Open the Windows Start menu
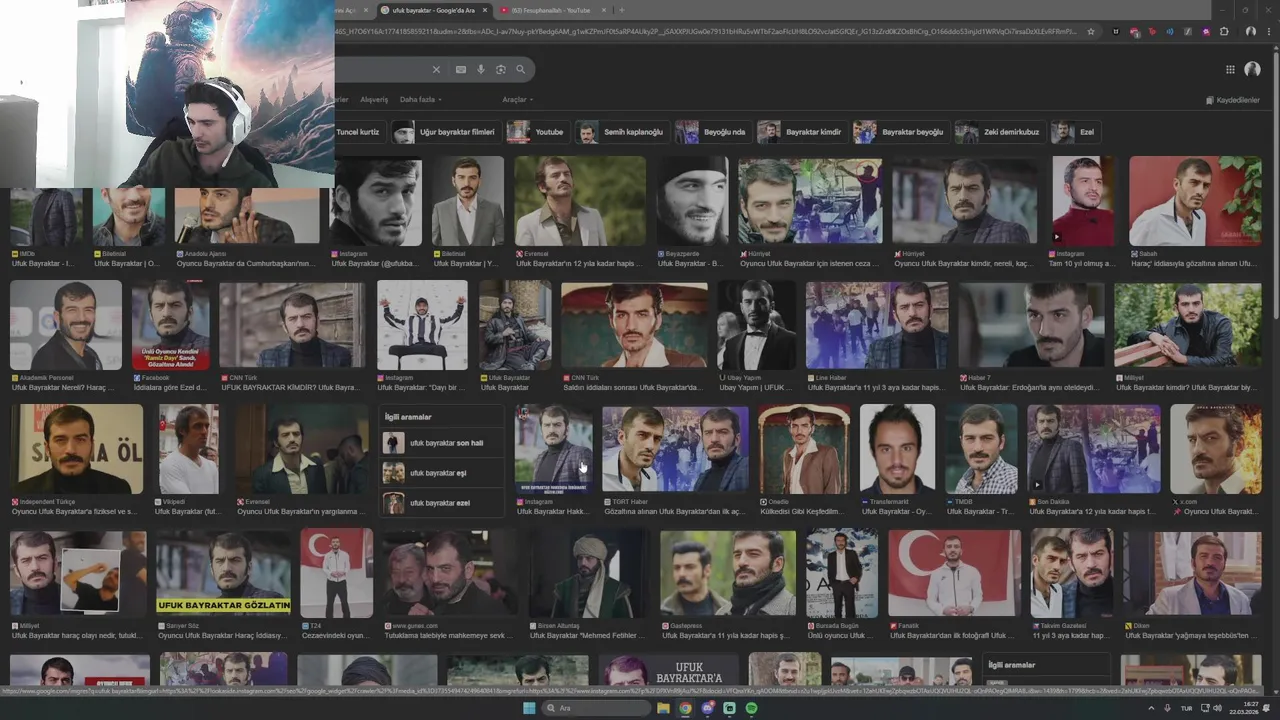The image size is (1280, 720). click(x=529, y=708)
